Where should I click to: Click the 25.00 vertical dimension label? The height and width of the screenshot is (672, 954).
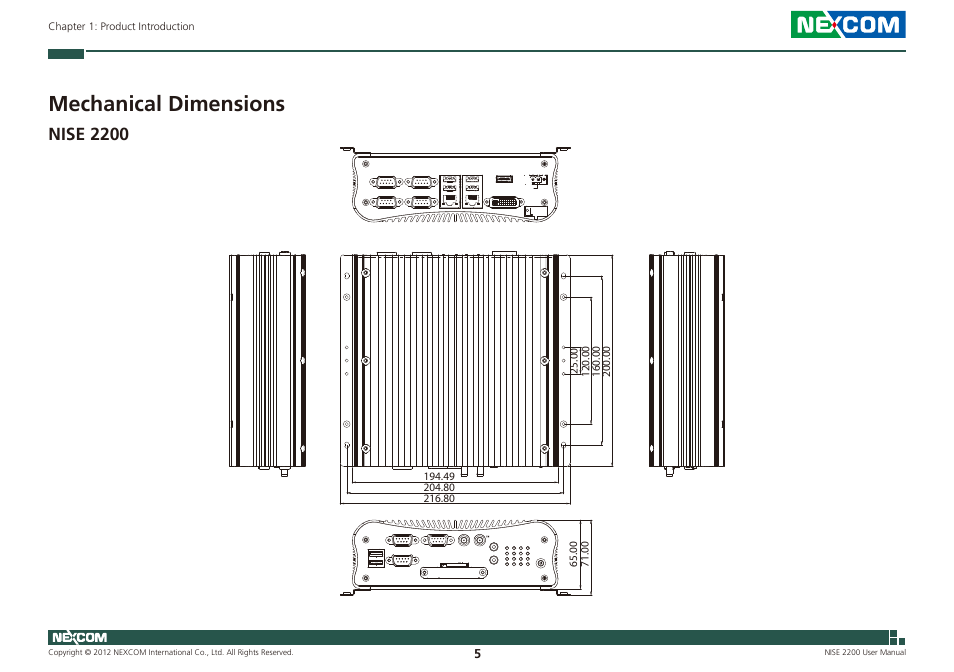pyautogui.click(x=574, y=361)
